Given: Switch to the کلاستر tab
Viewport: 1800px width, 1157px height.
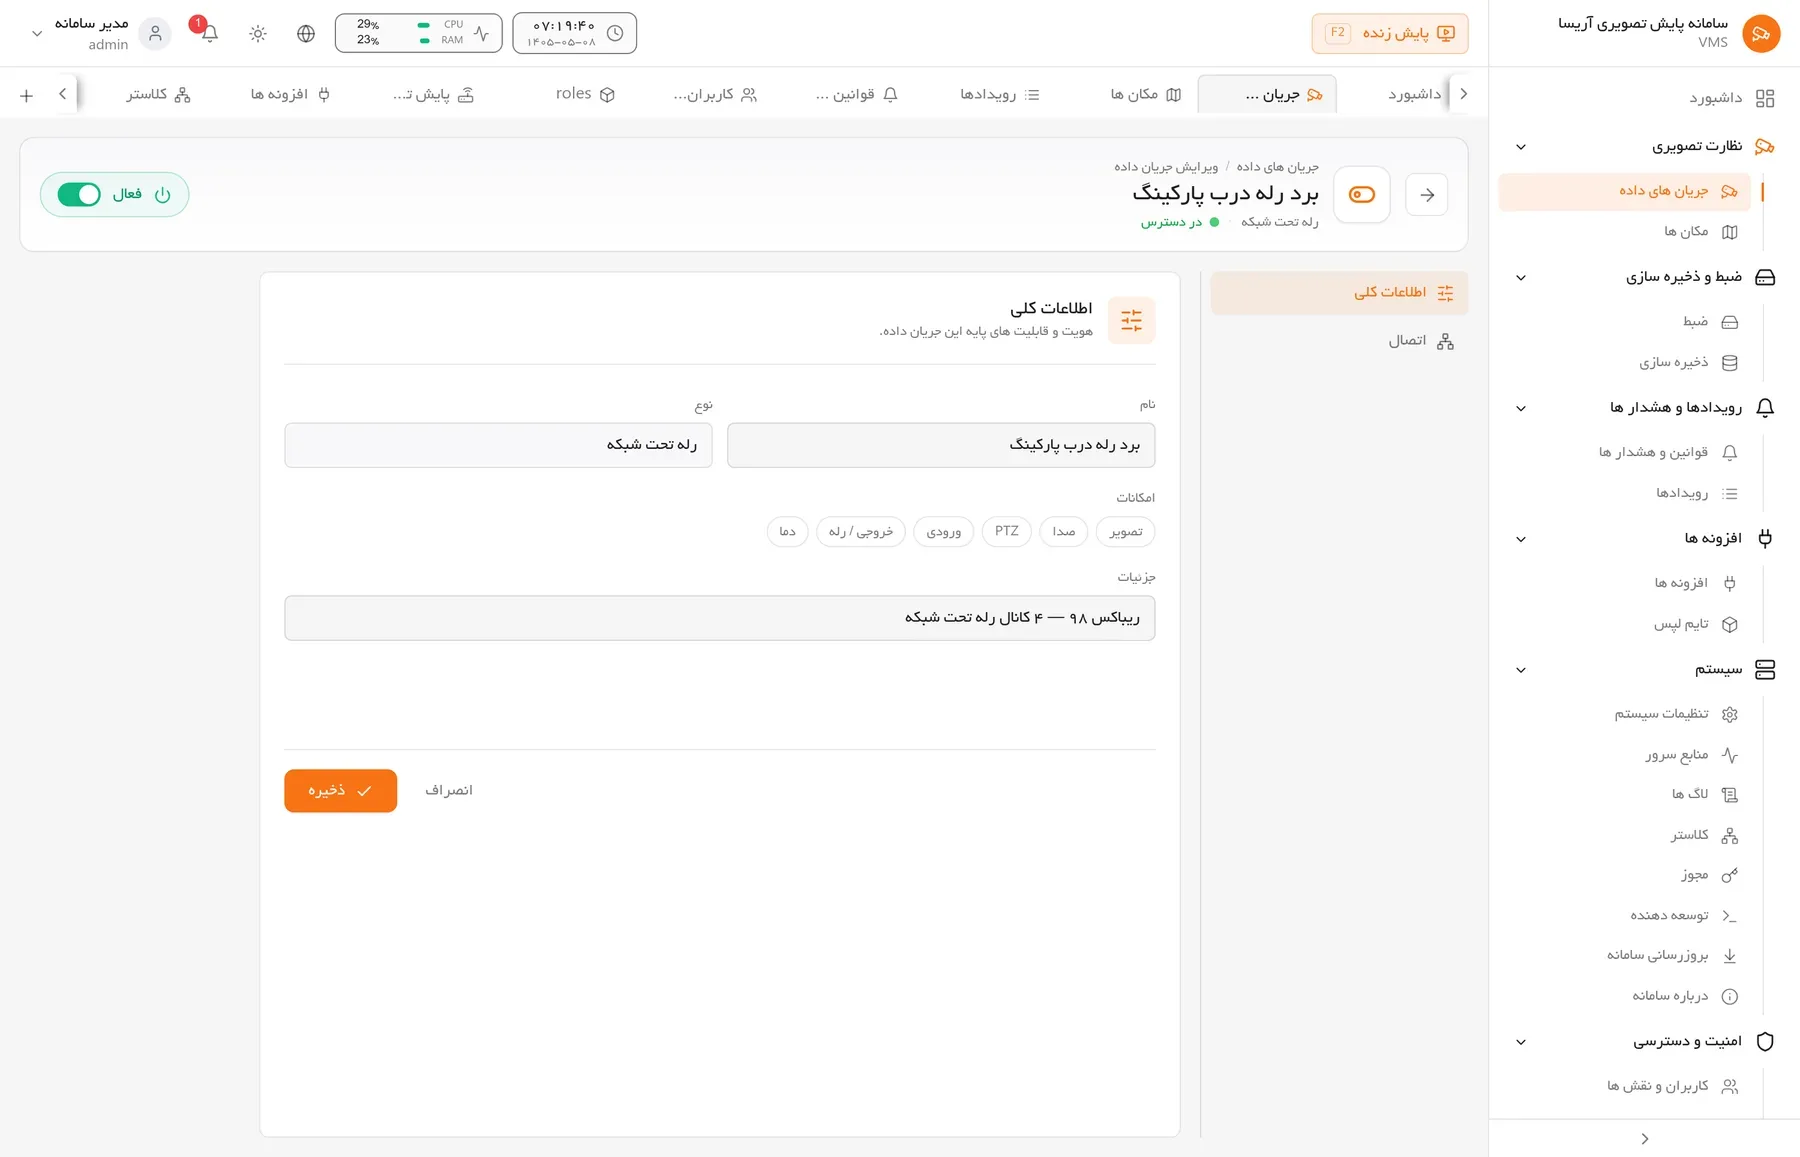Looking at the screenshot, I should pos(158,94).
